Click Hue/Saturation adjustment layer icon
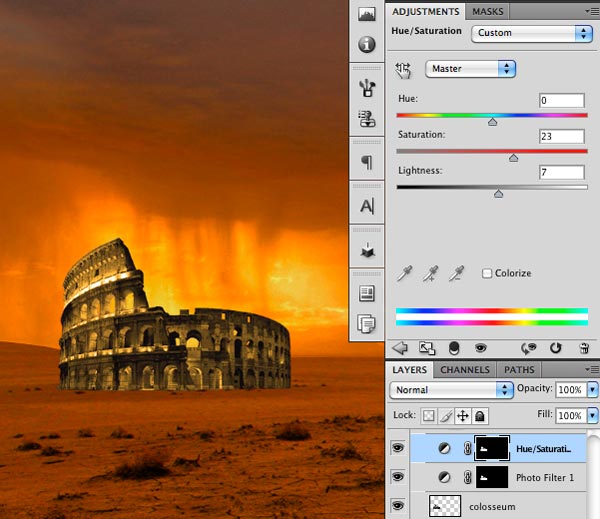The height and width of the screenshot is (519, 600). pos(444,448)
